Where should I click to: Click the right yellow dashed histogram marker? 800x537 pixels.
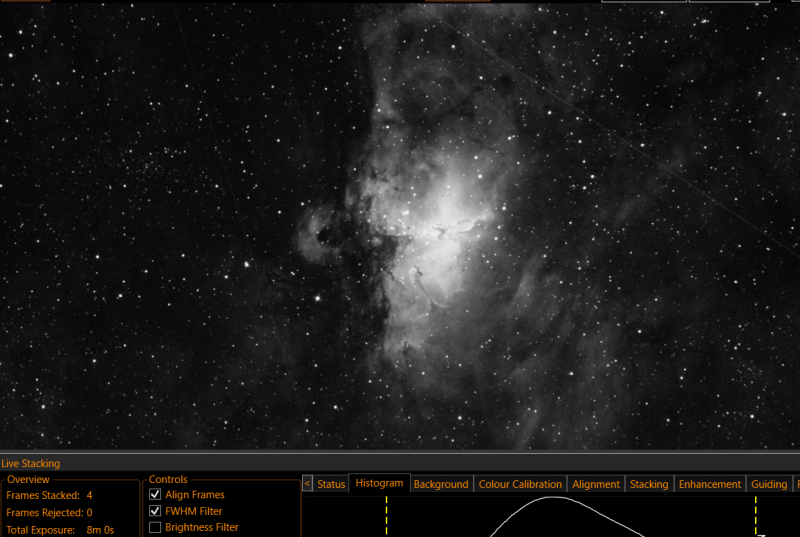pyautogui.click(x=756, y=516)
